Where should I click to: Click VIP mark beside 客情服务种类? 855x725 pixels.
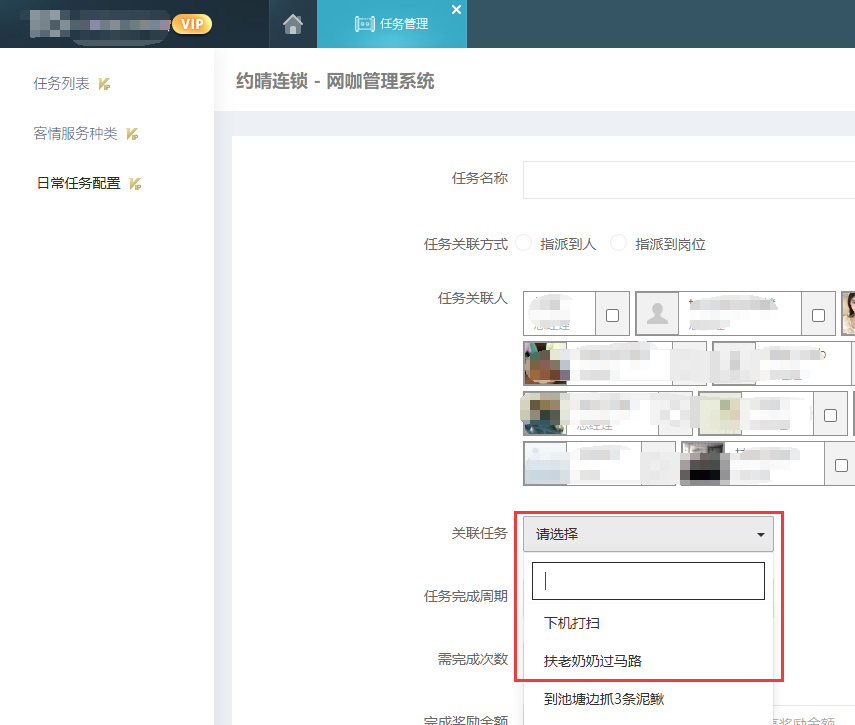tap(133, 134)
